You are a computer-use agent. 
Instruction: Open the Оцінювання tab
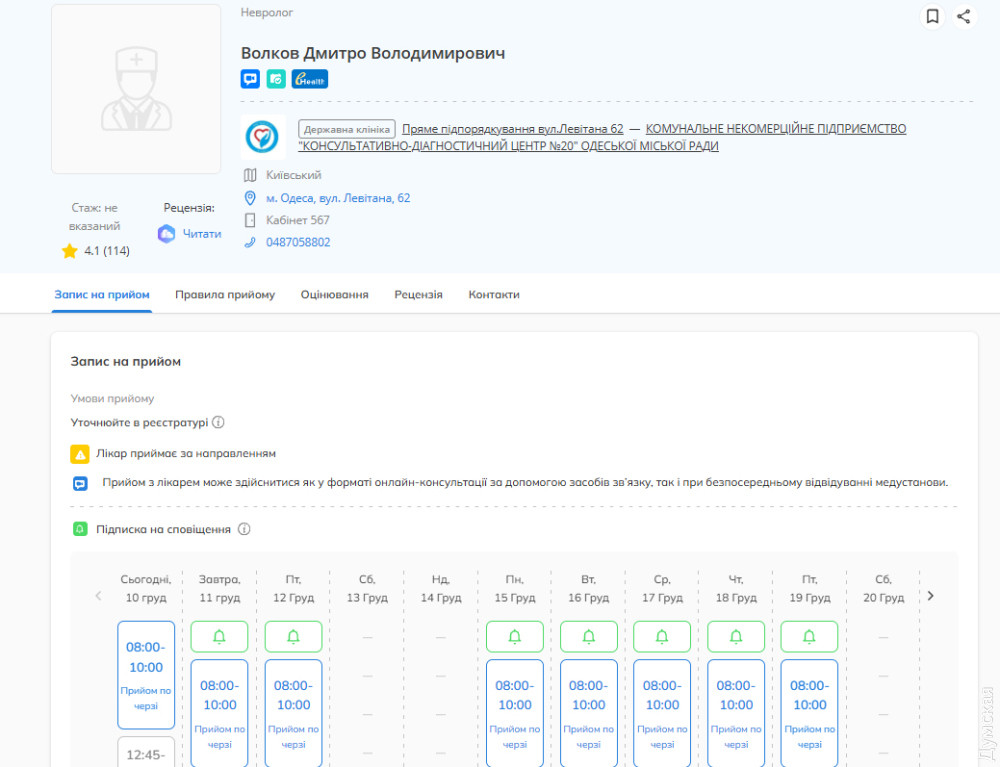[334, 295]
